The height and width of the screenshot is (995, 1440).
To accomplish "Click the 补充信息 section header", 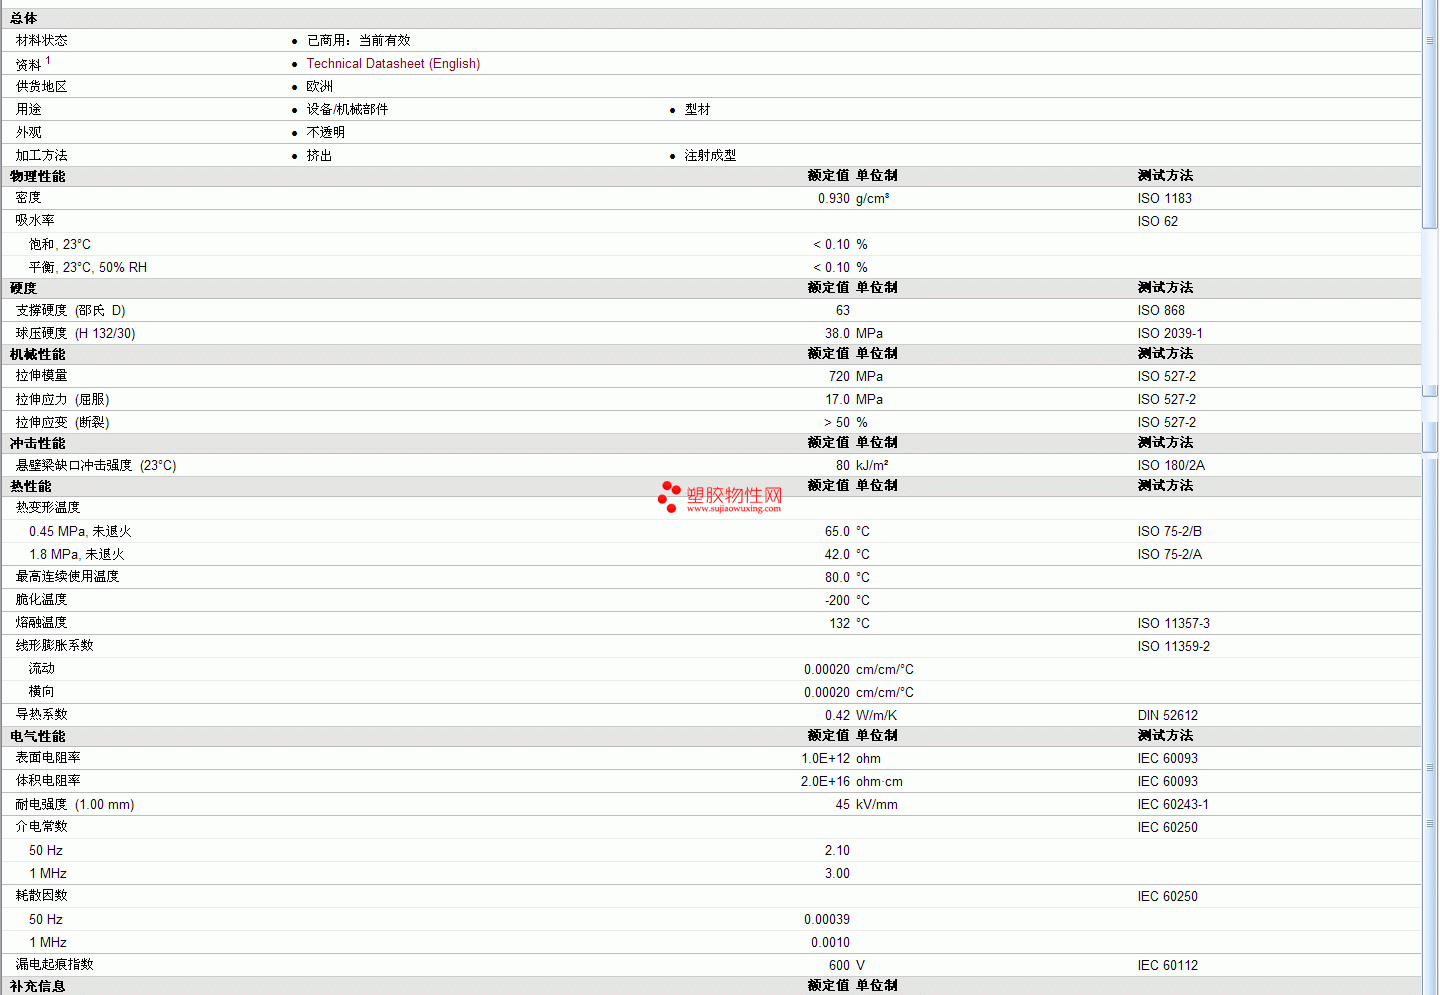I will coord(38,986).
